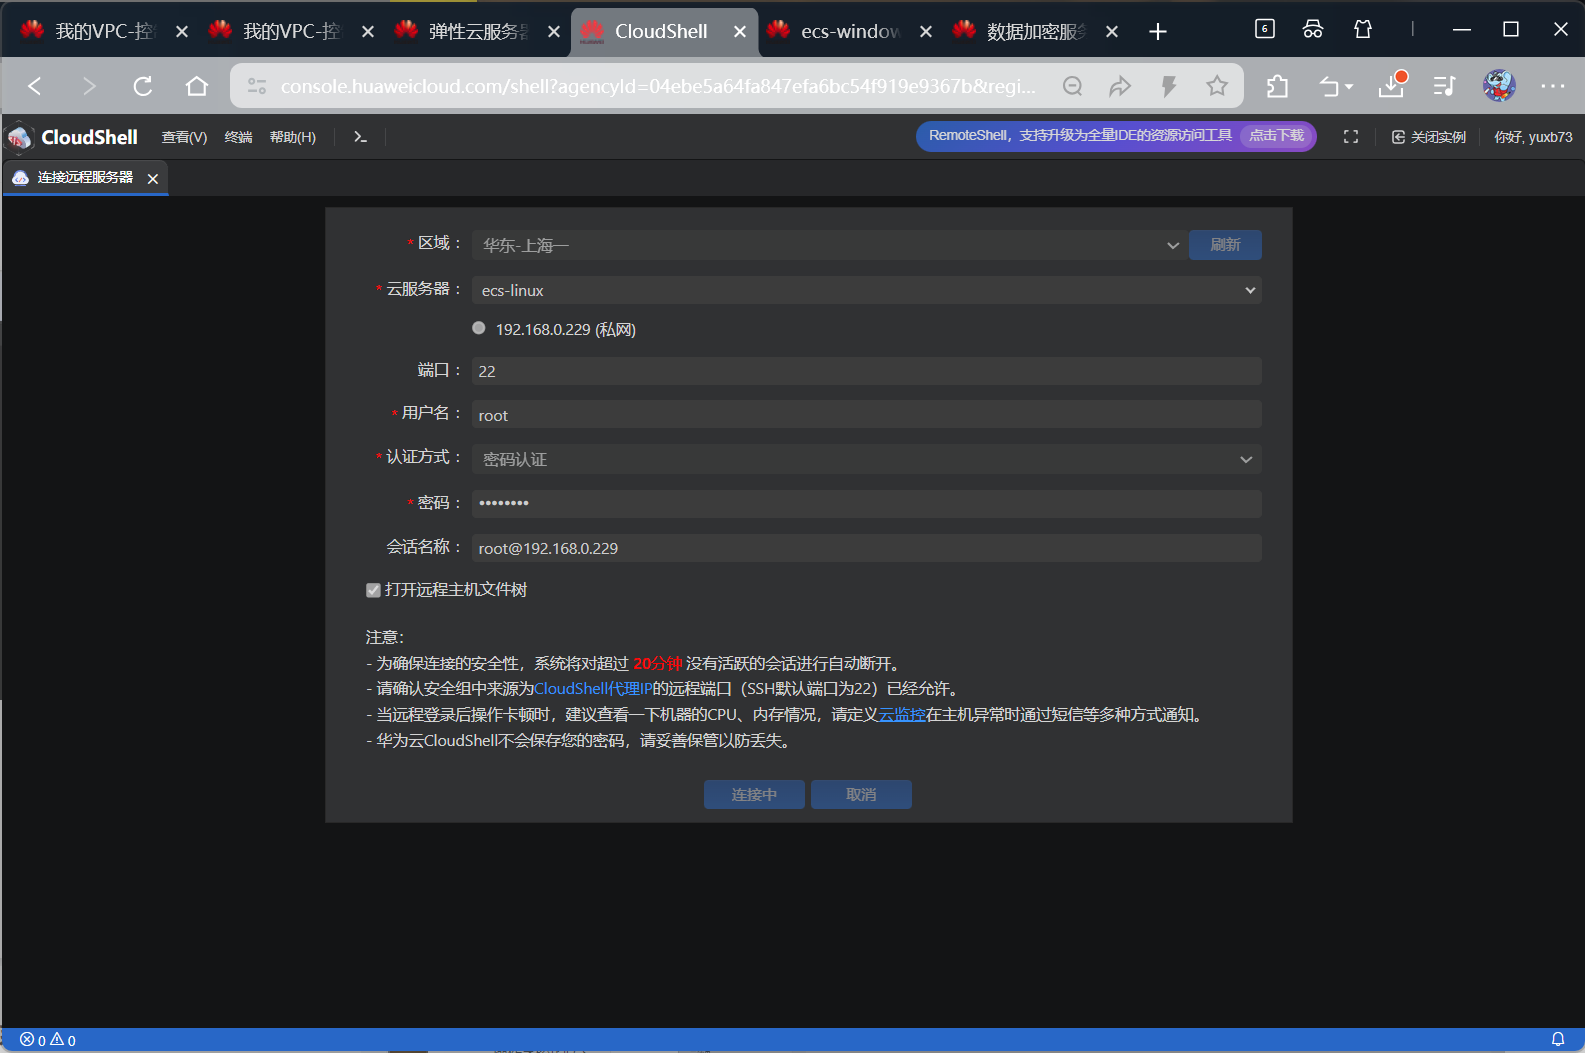Click site settings icon in address bar
This screenshot has height=1053, width=1585.
tap(257, 86)
